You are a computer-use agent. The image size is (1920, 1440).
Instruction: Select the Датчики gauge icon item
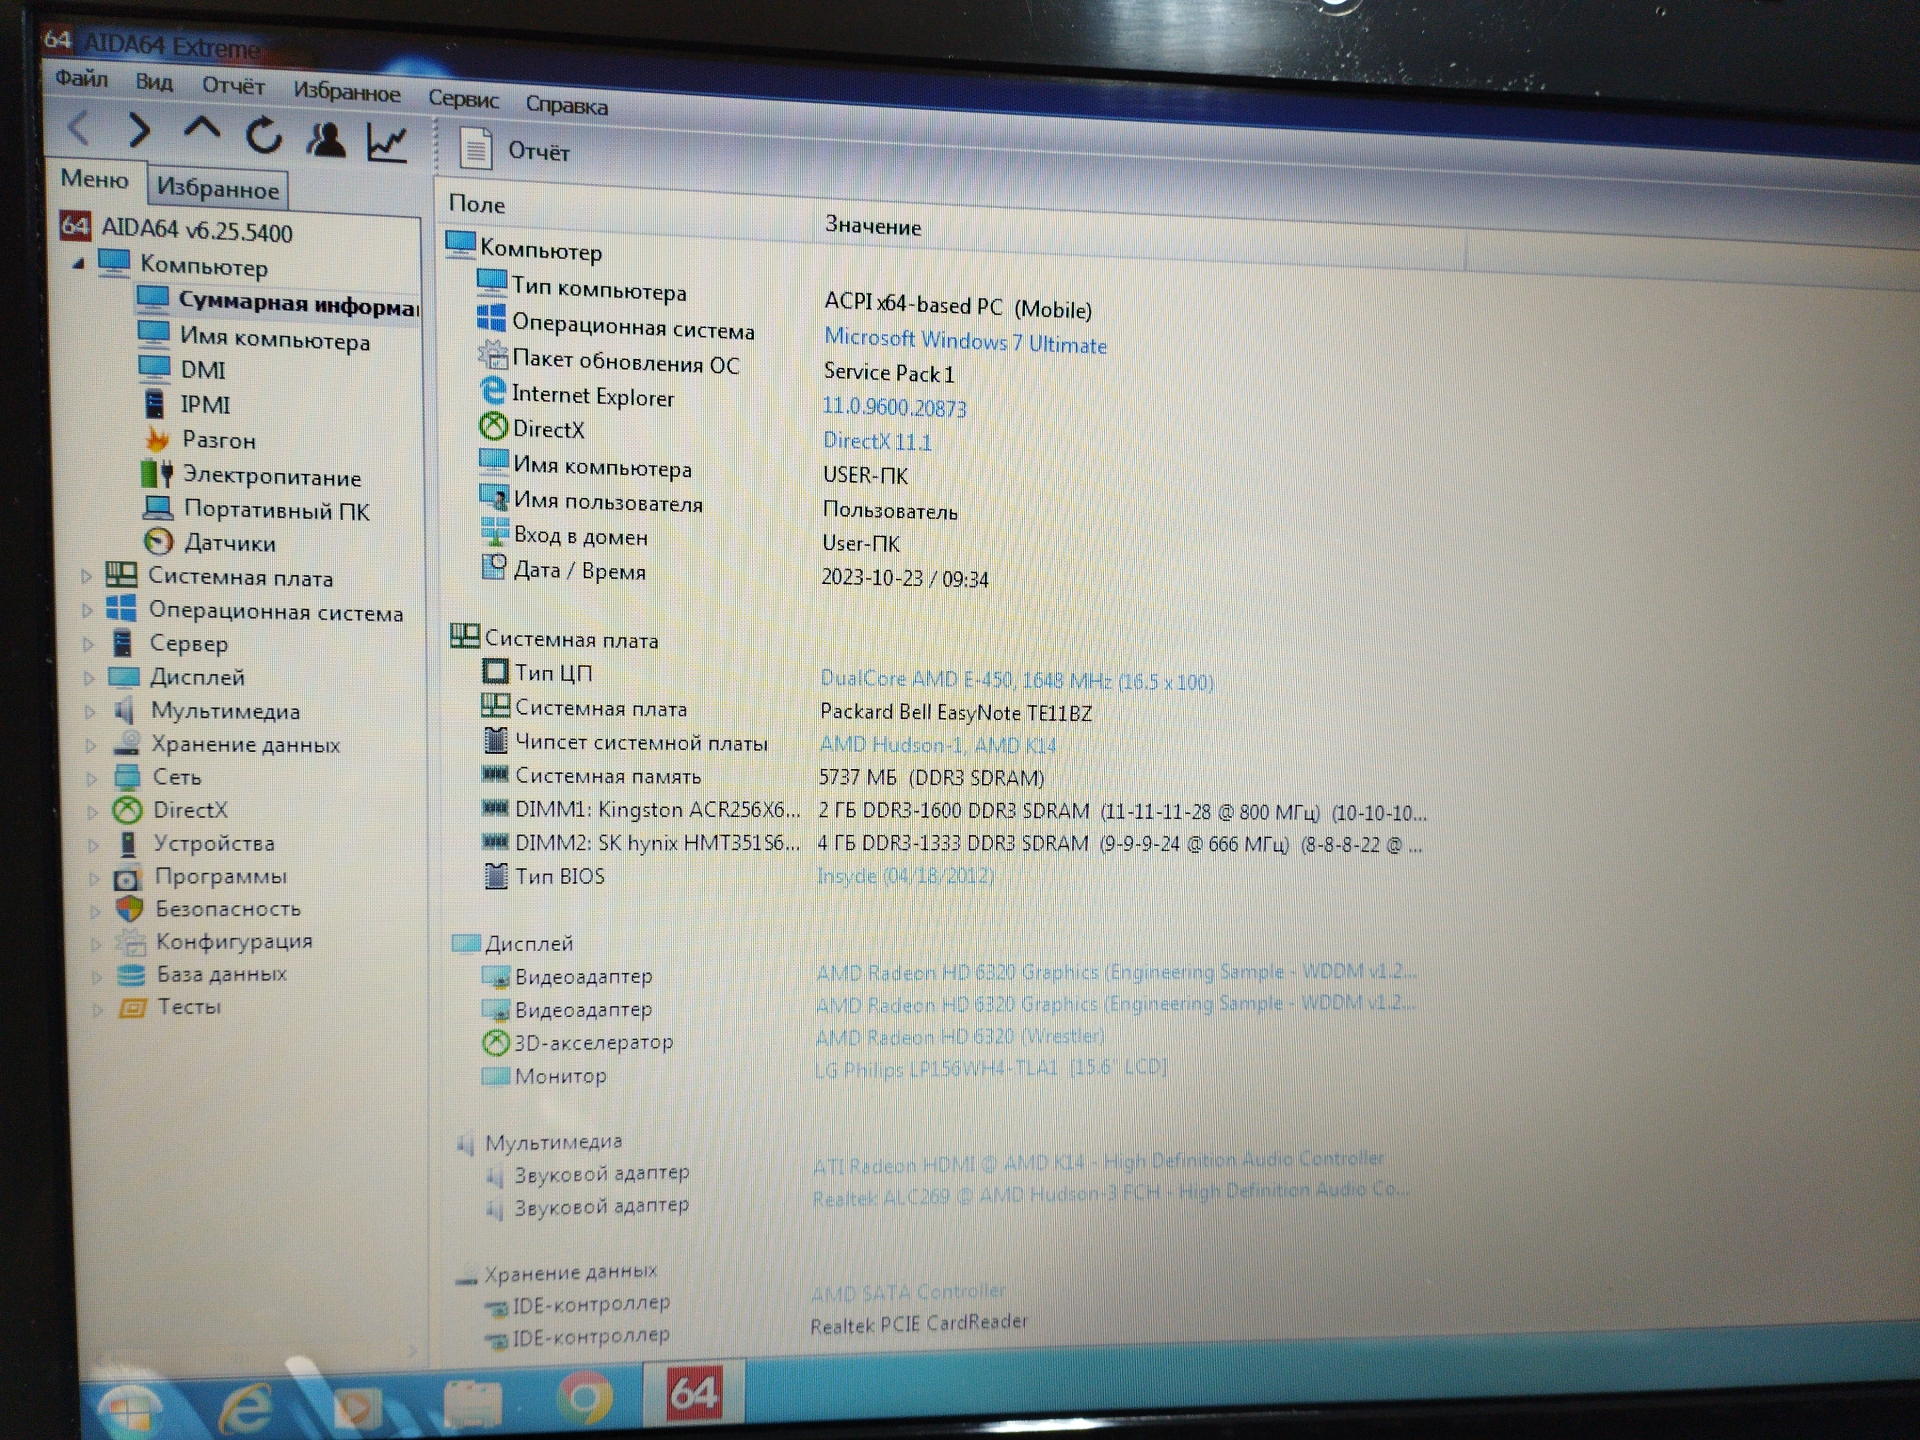tap(159, 542)
